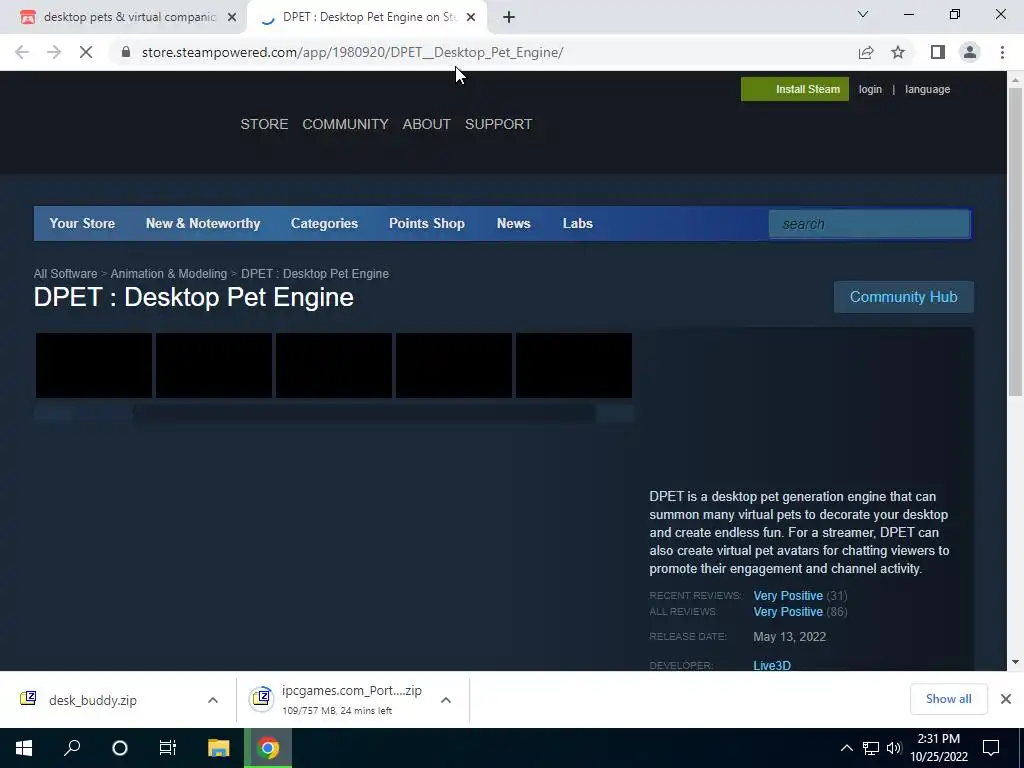The image size is (1024, 768).
Task: Expand options for the ipcgames.com download
Action: click(446, 700)
